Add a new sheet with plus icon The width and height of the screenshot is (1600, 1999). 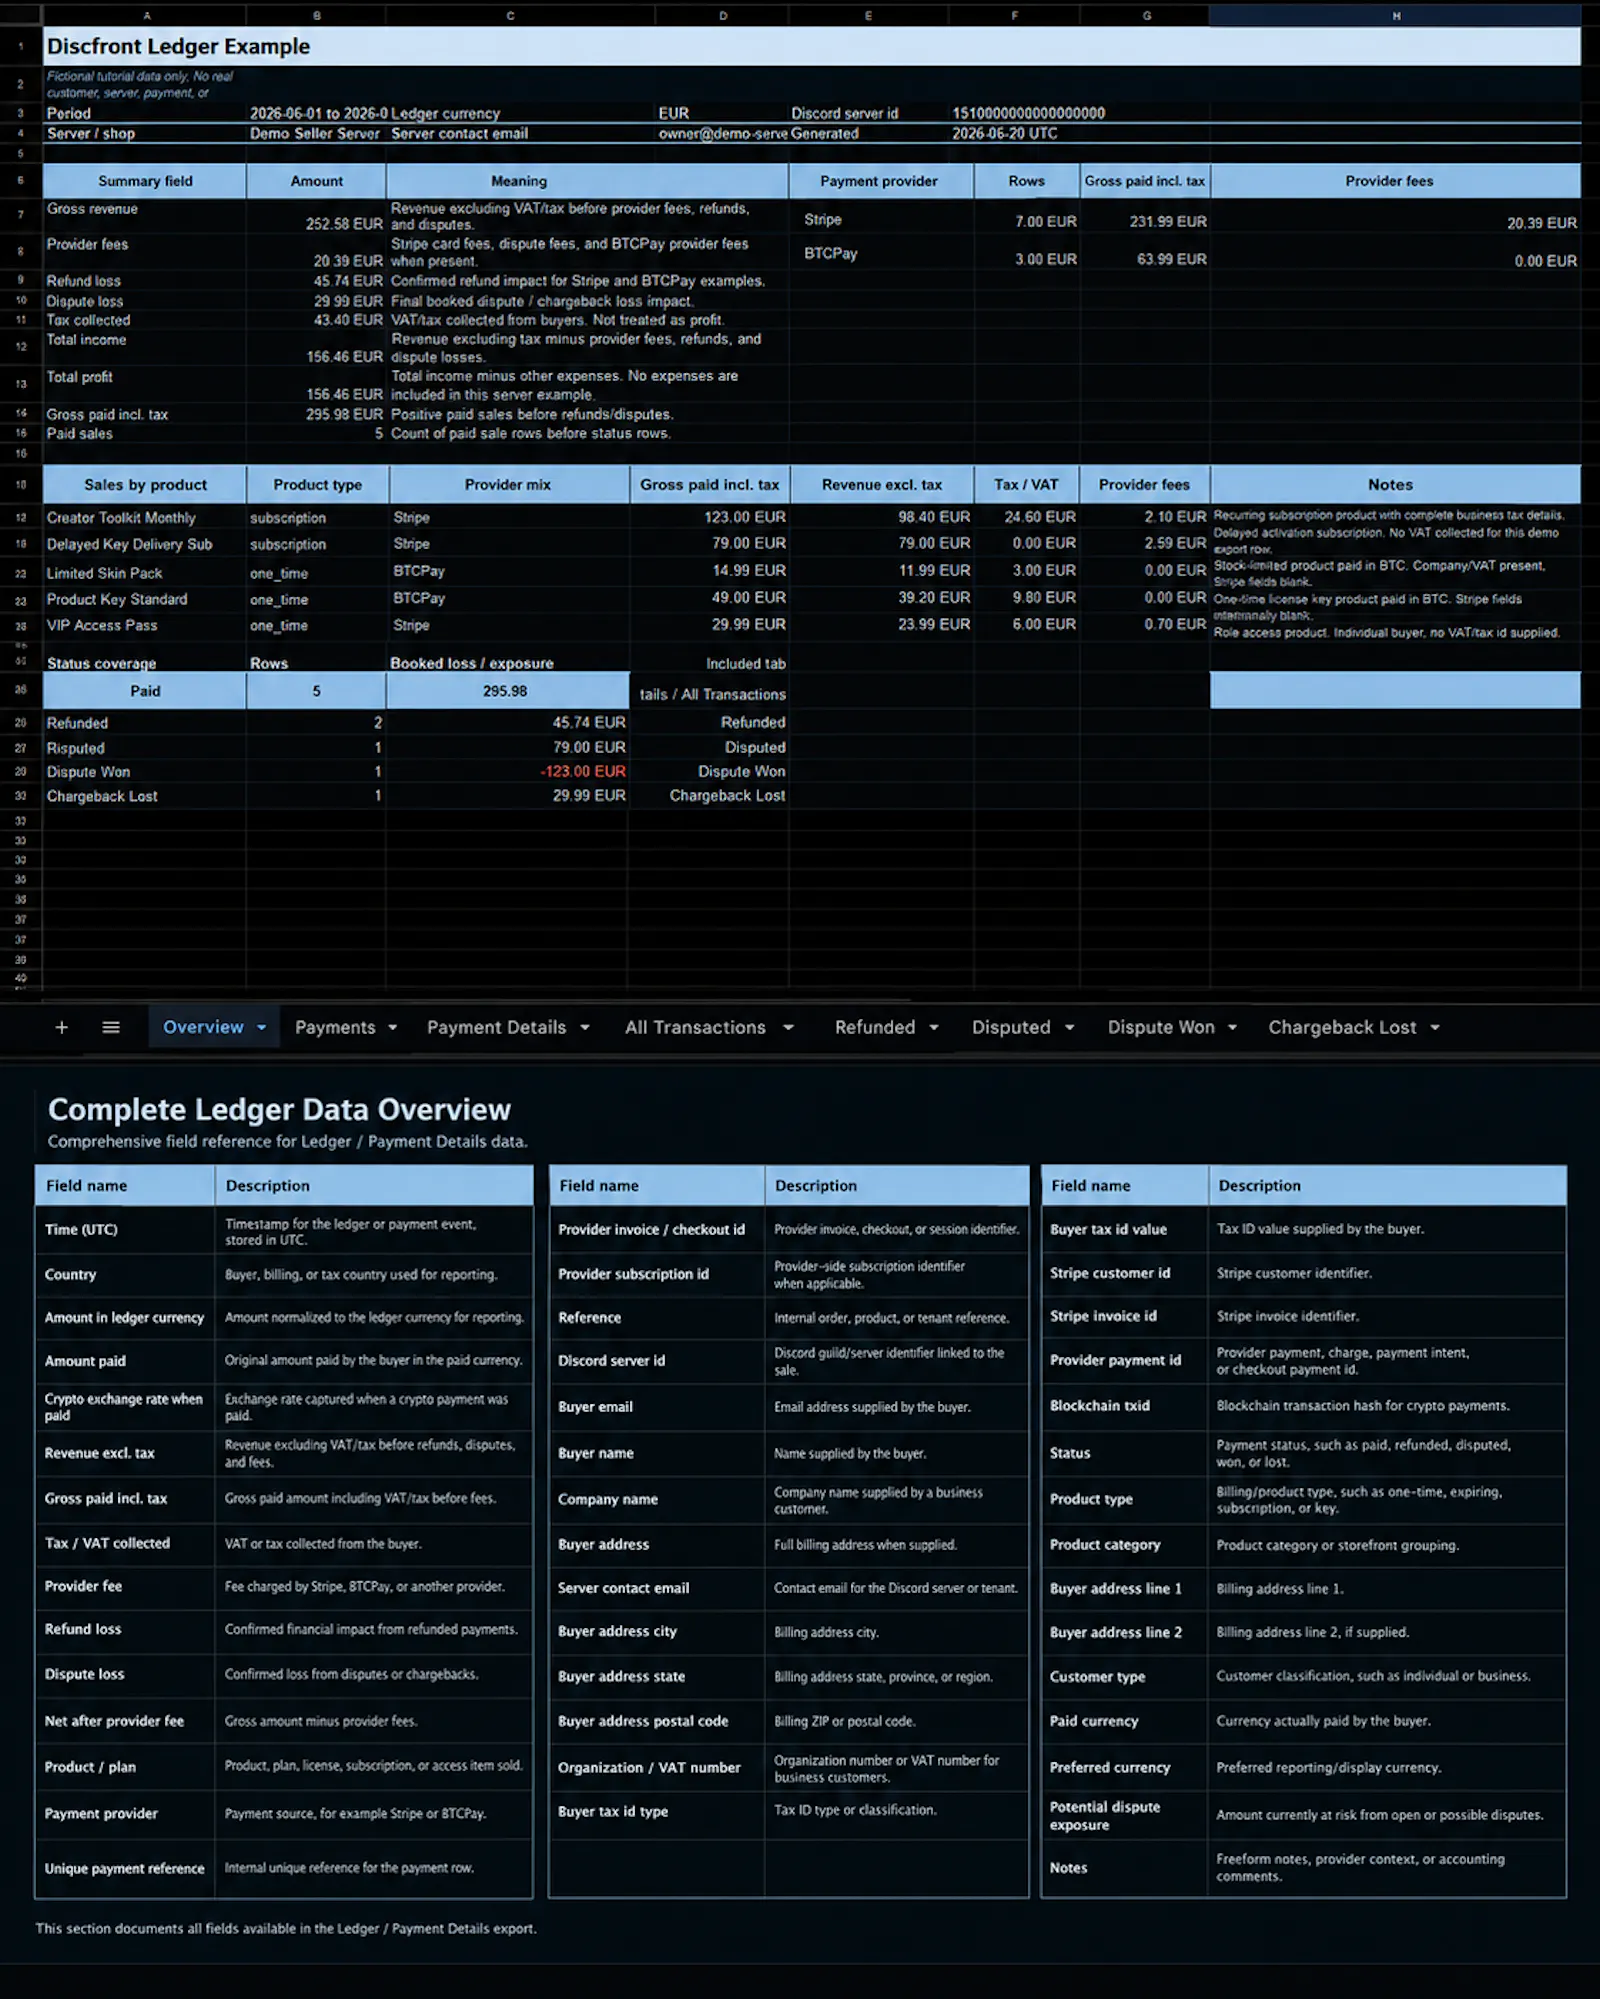[61, 1027]
